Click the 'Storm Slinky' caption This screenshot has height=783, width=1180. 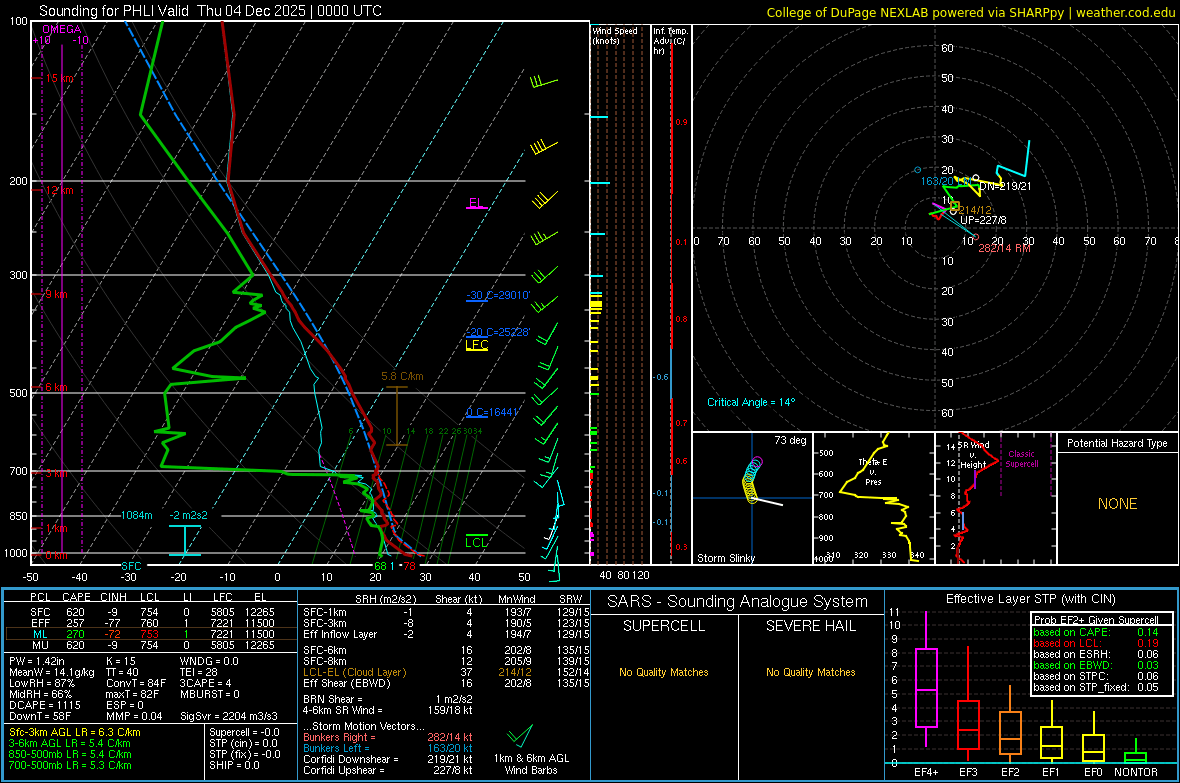pyautogui.click(x=725, y=558)
